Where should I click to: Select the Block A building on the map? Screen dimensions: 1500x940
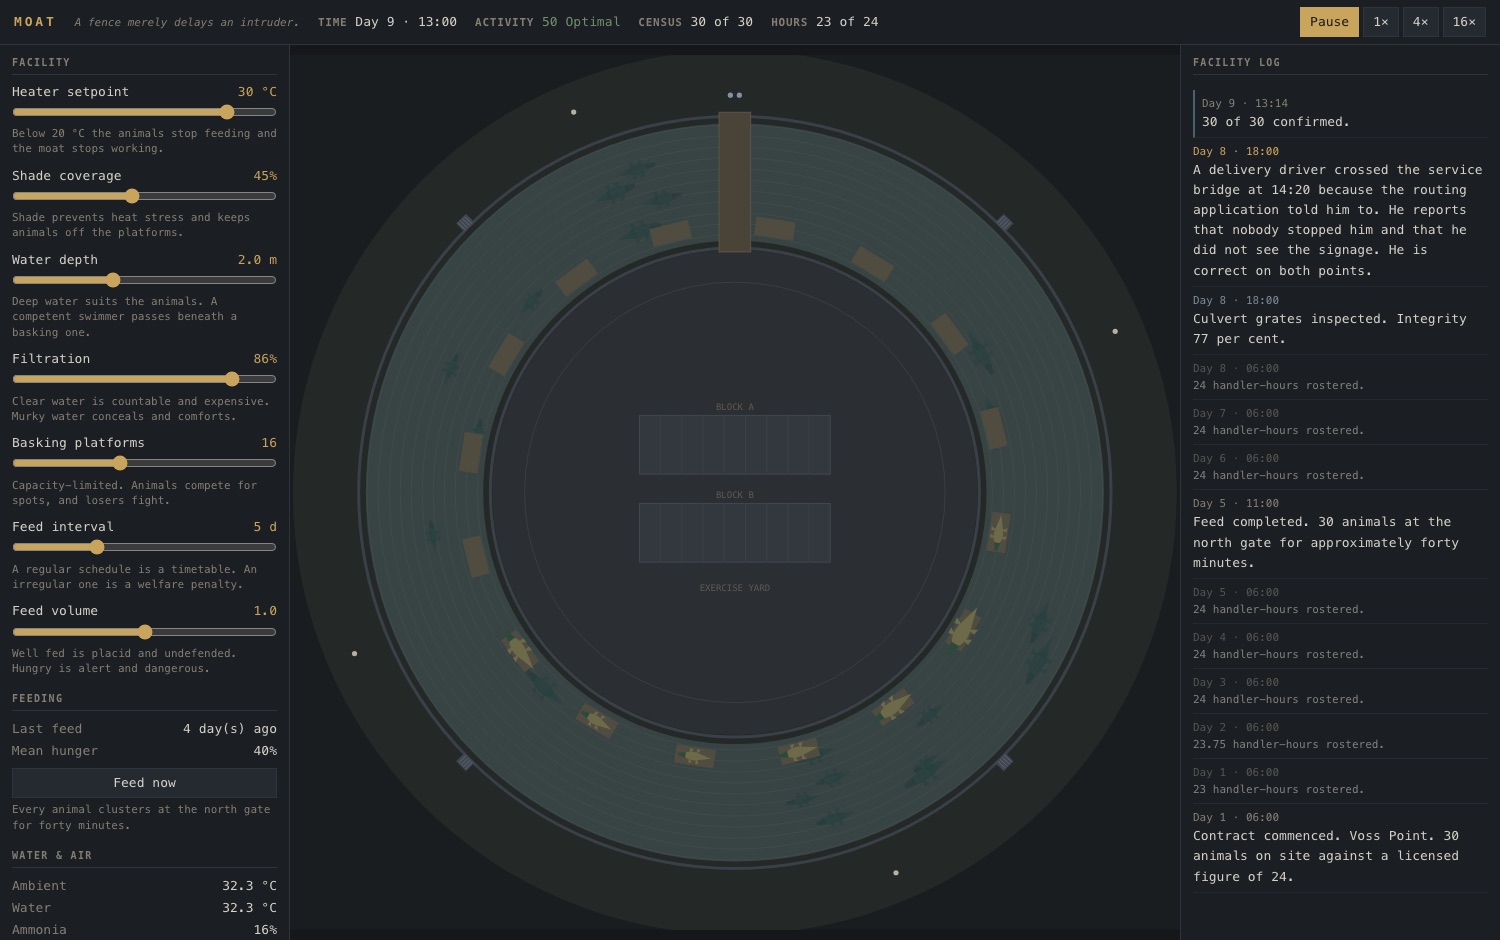pyautogui.click(x=734, y=444)
